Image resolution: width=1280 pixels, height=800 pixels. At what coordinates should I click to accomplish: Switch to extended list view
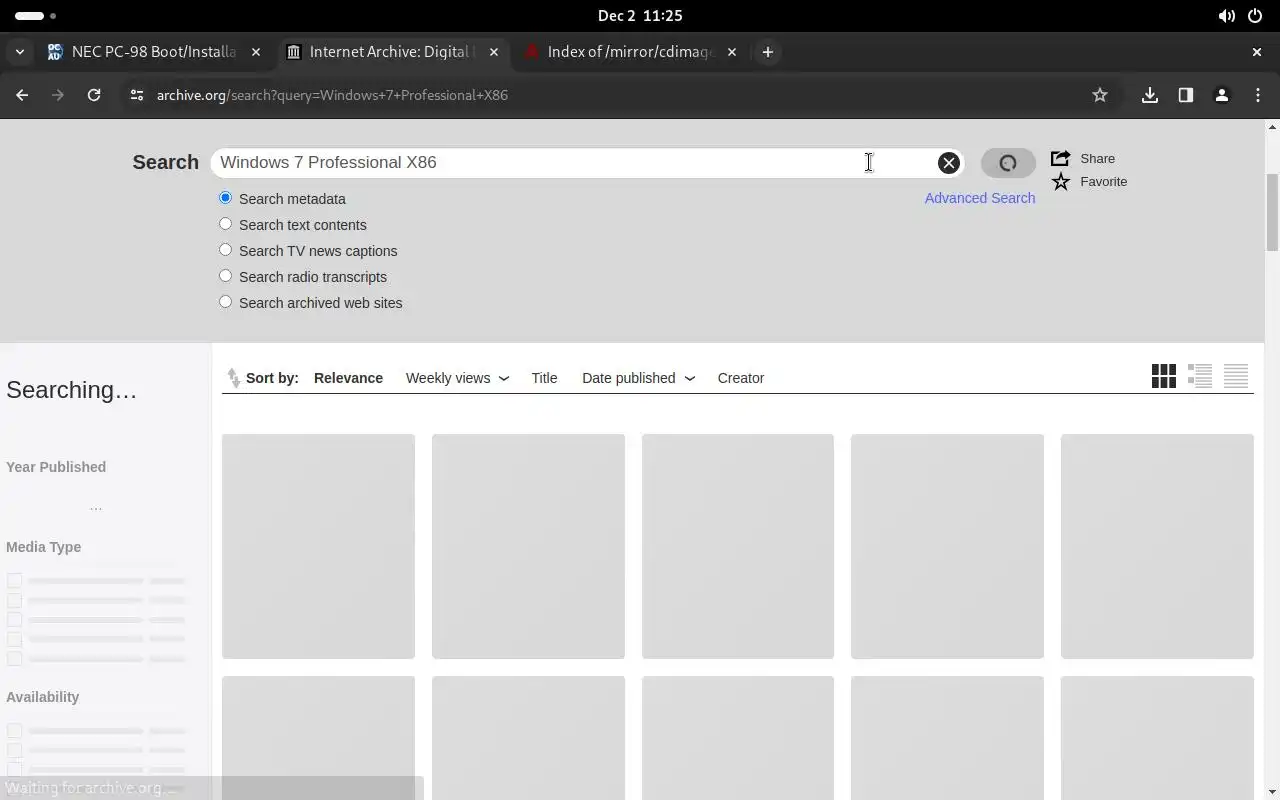1200,376
